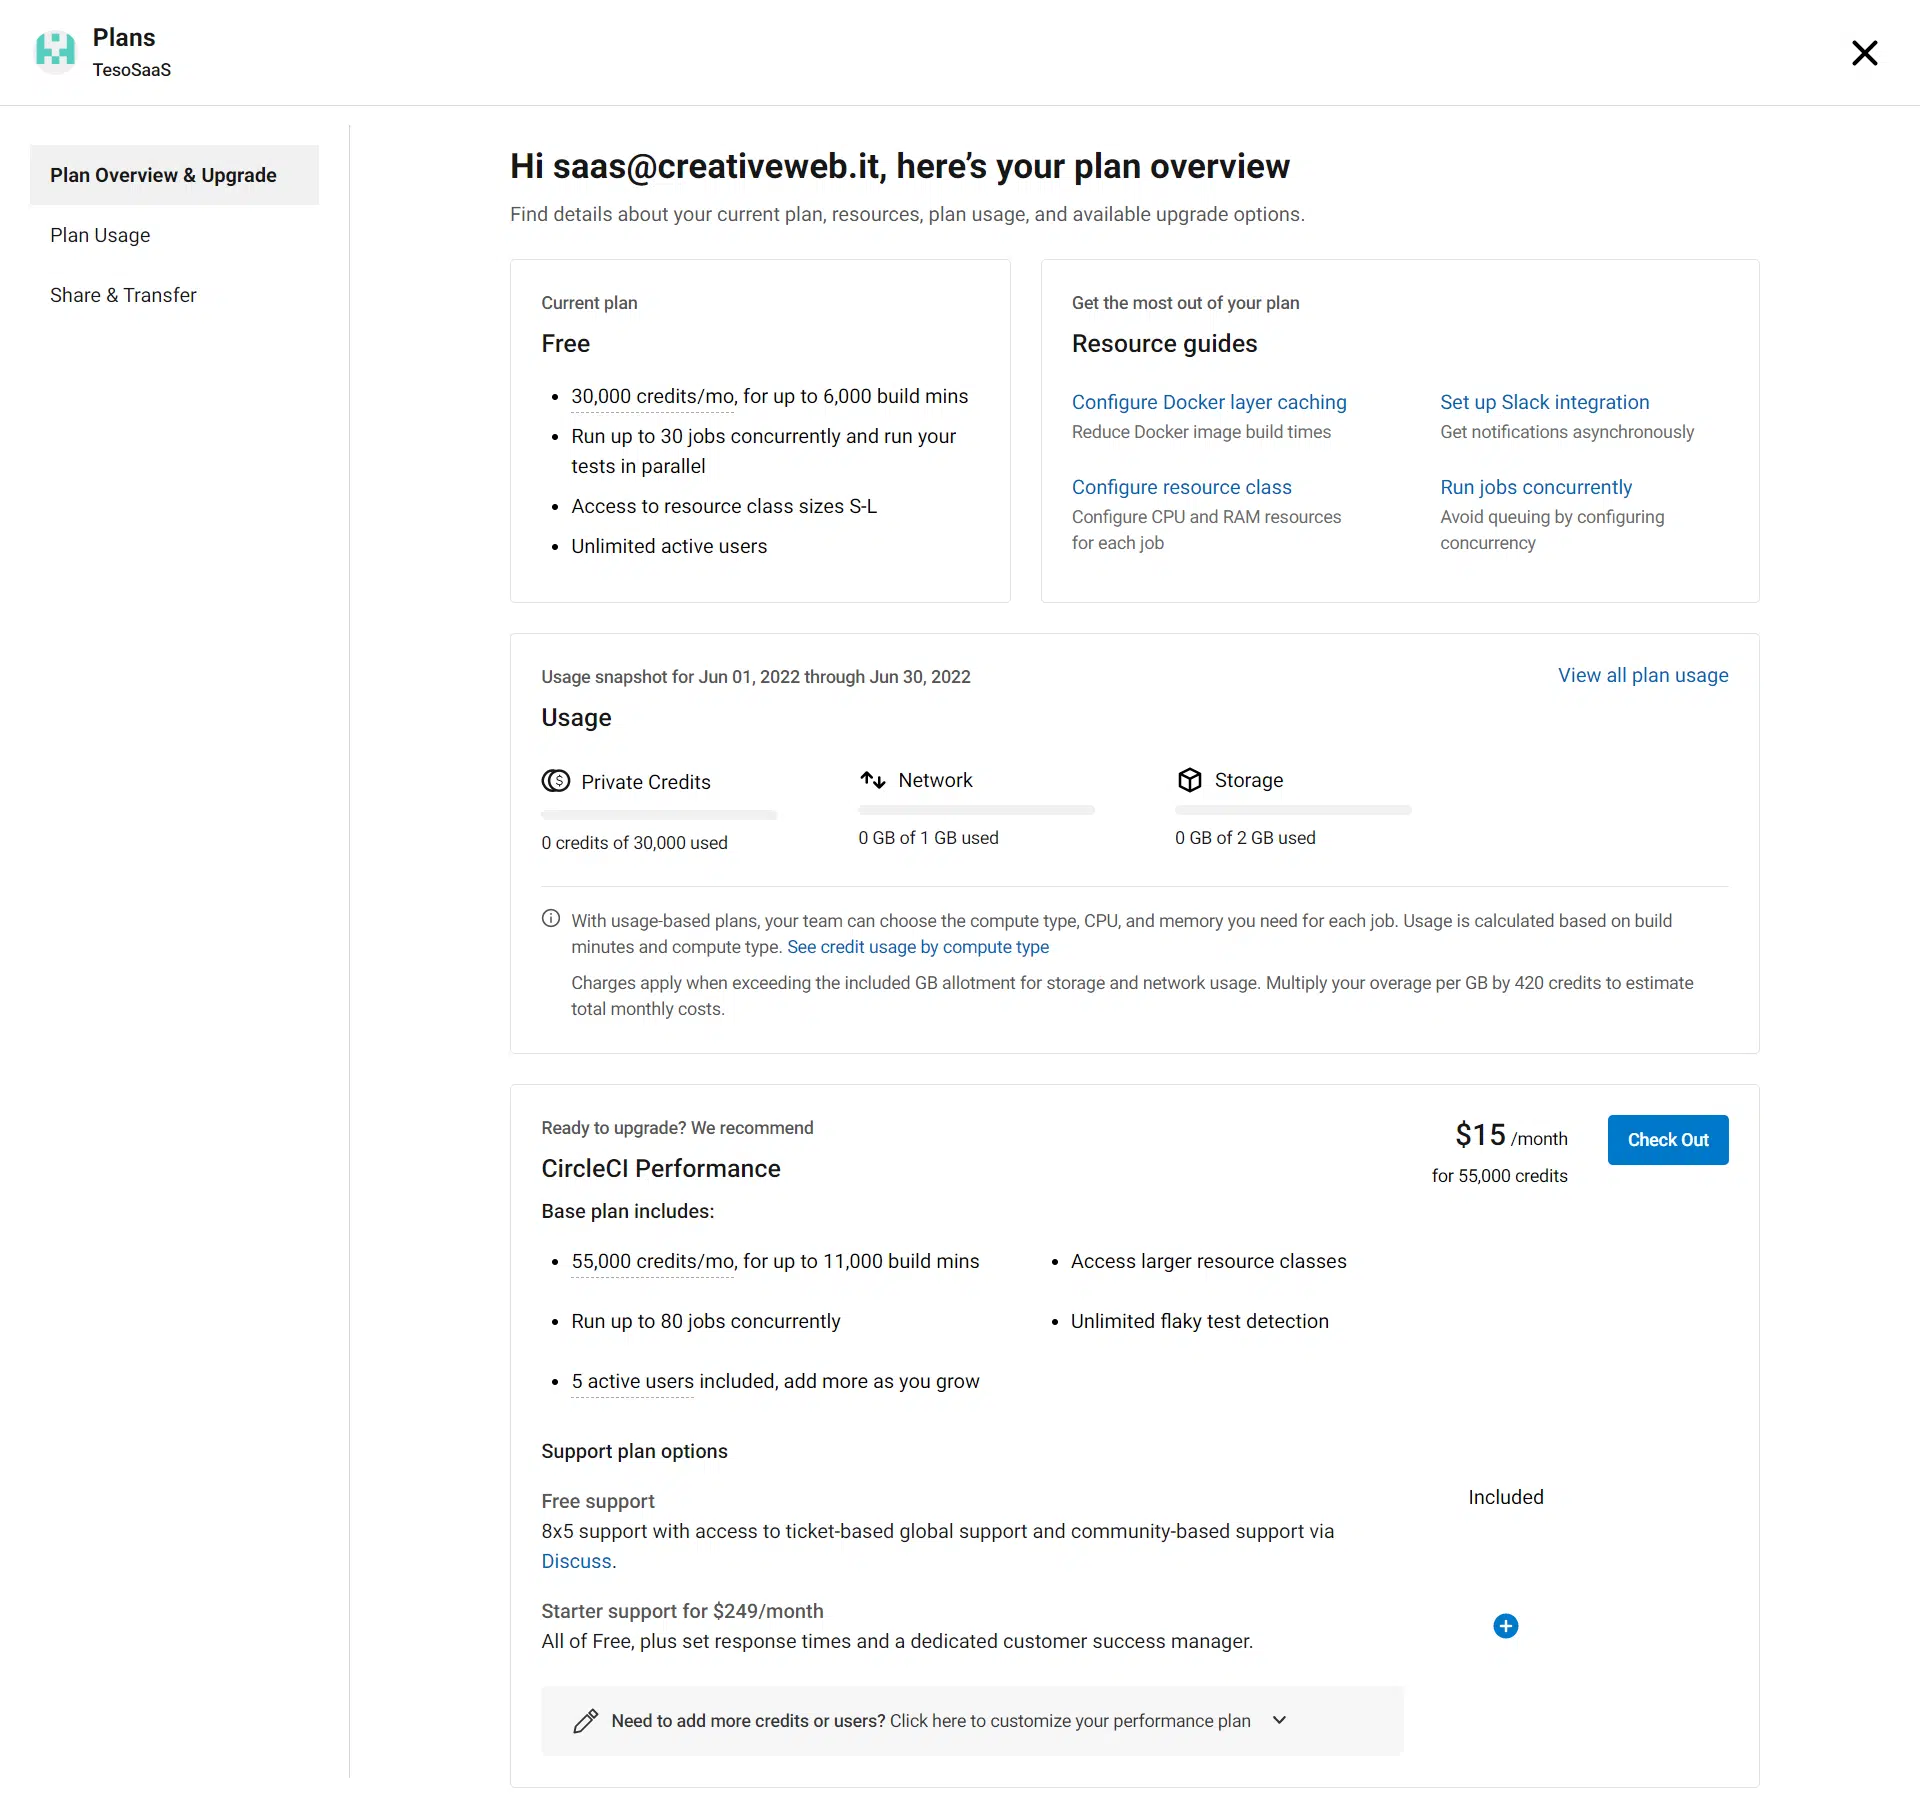Open the Discuss community link
Viewport: 1920px width, 1807px height.
(x=576, y=1561)
